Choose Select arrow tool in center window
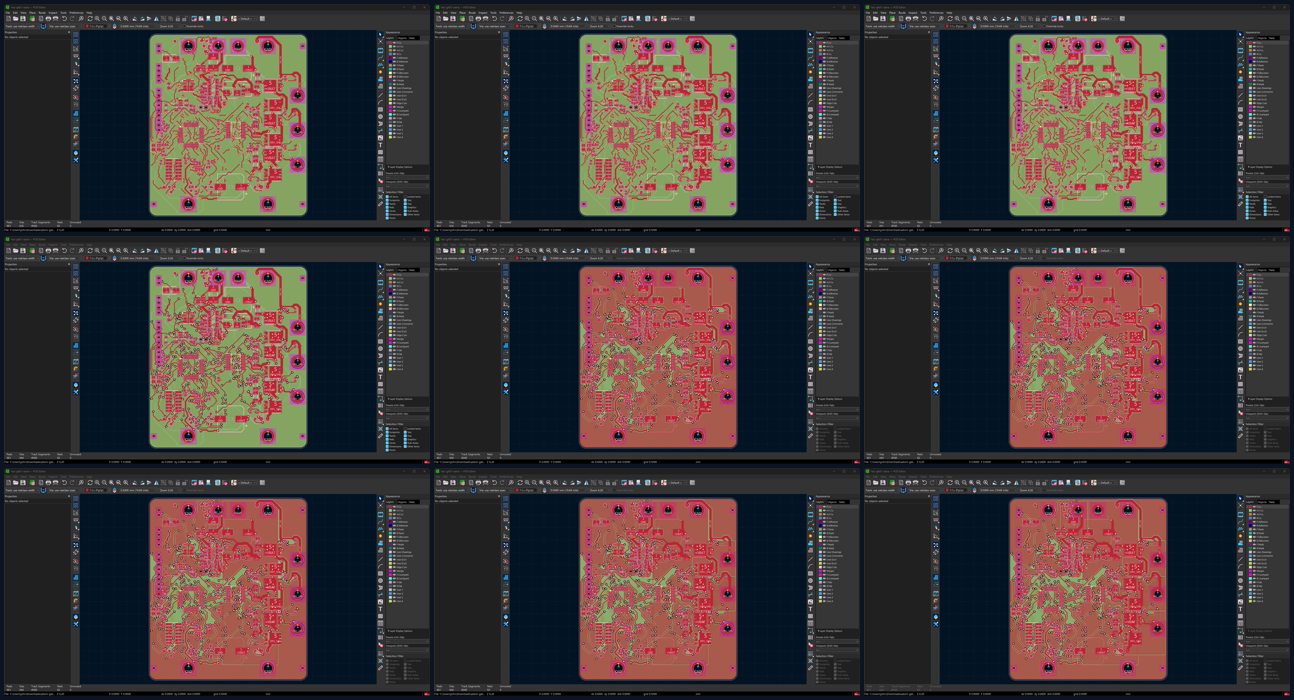 (810, 266)
